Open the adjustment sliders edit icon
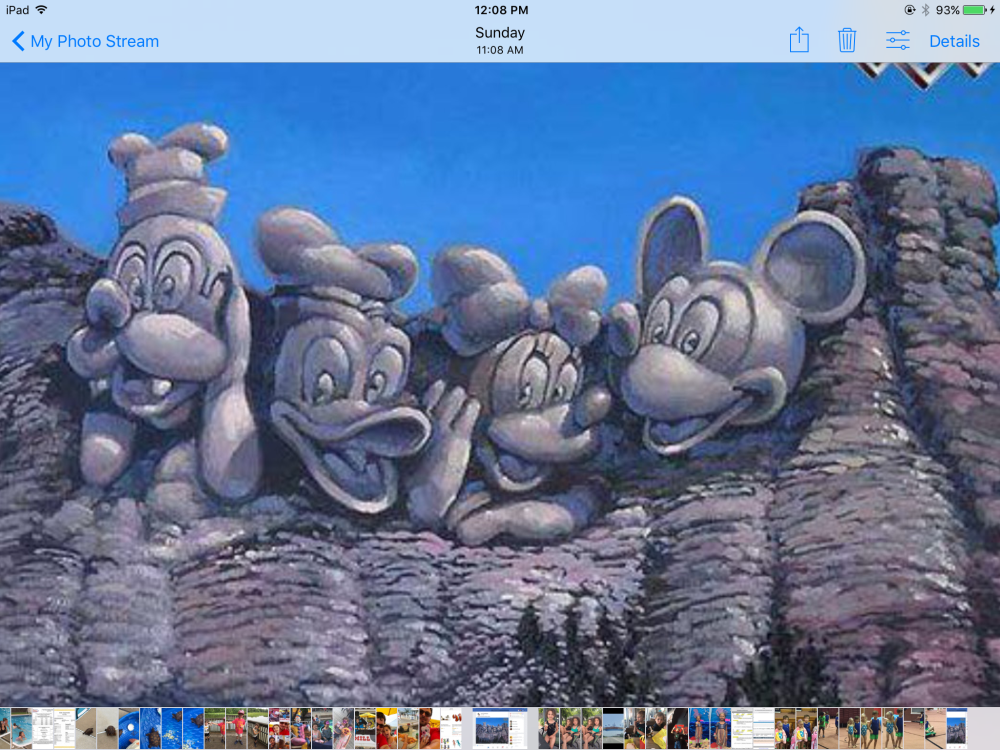 coord(898,40)
